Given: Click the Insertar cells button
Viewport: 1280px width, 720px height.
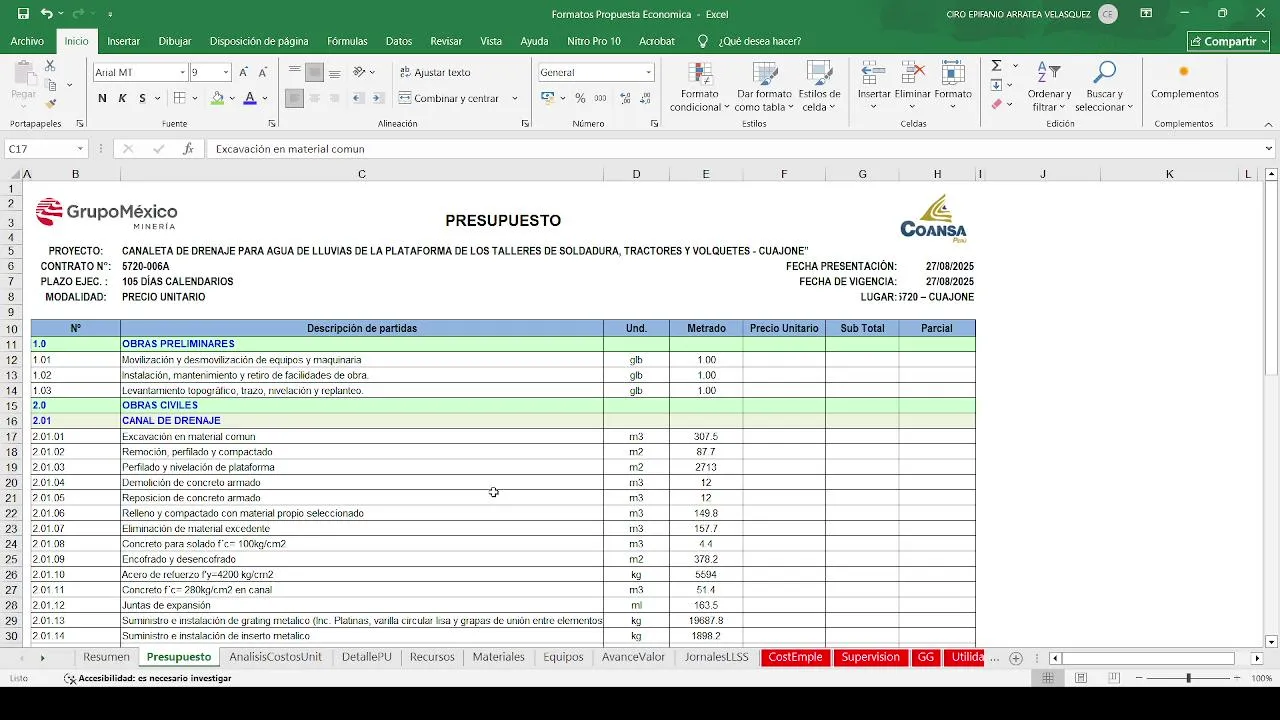Looking at the screenshot, I should 874,87.
